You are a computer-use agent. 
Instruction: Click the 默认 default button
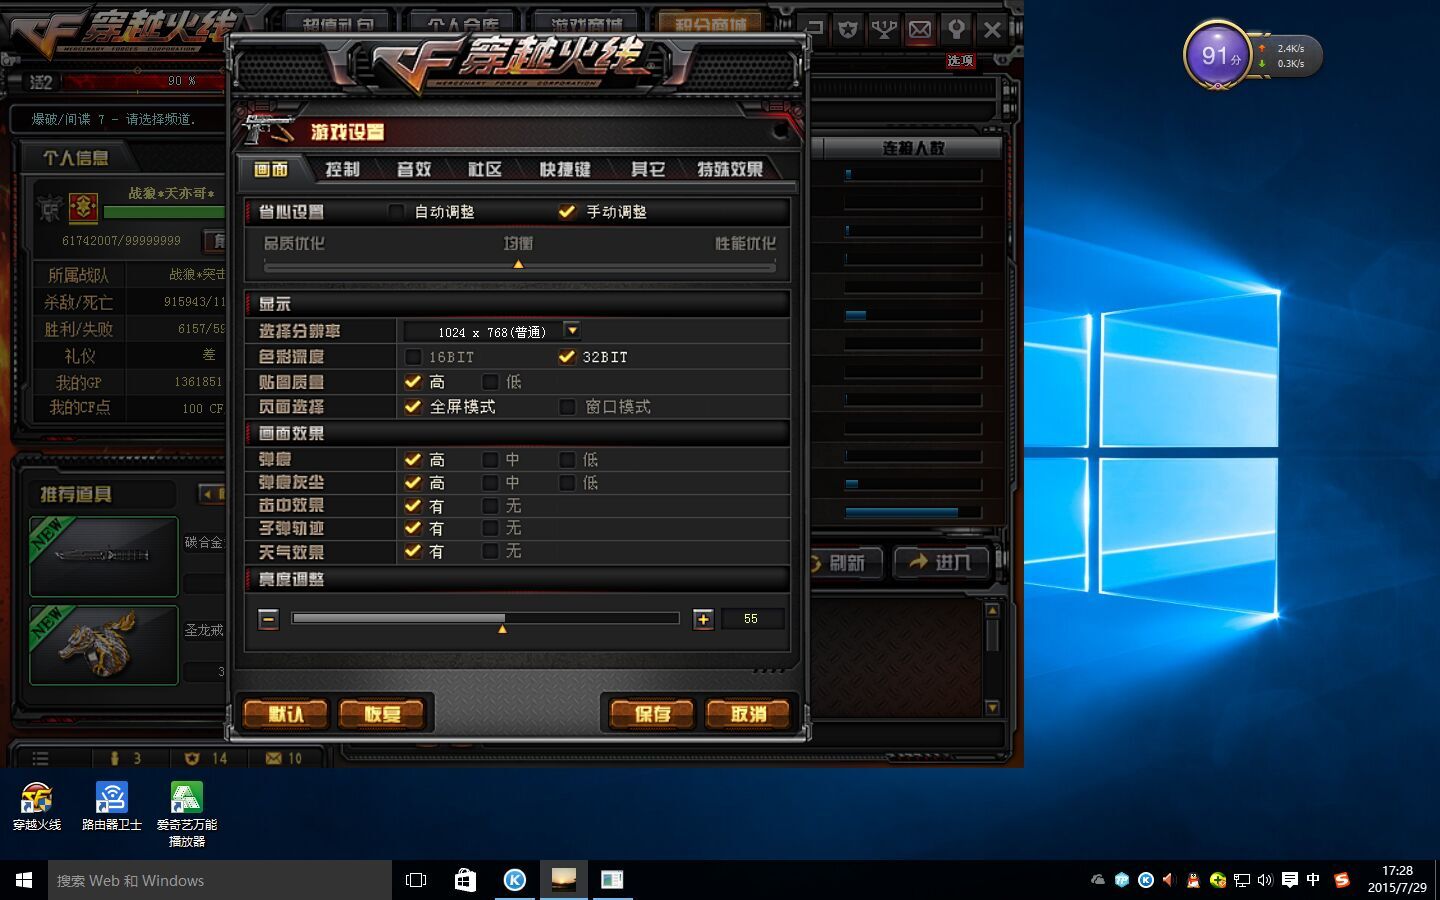(x=285, y=714)
